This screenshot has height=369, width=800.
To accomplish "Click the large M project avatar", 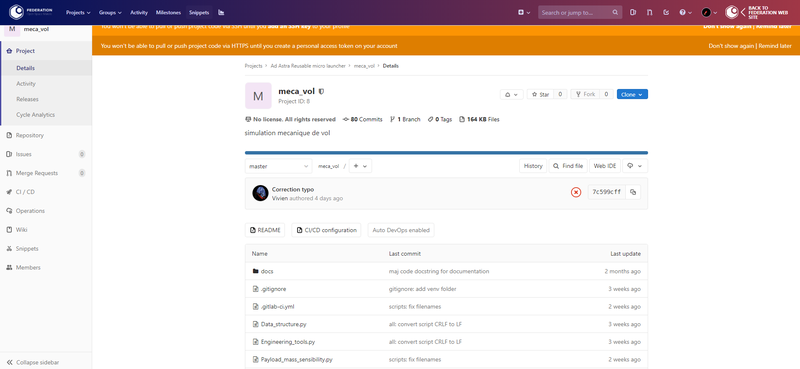I will pyautogui.click(x=258, y=96).
